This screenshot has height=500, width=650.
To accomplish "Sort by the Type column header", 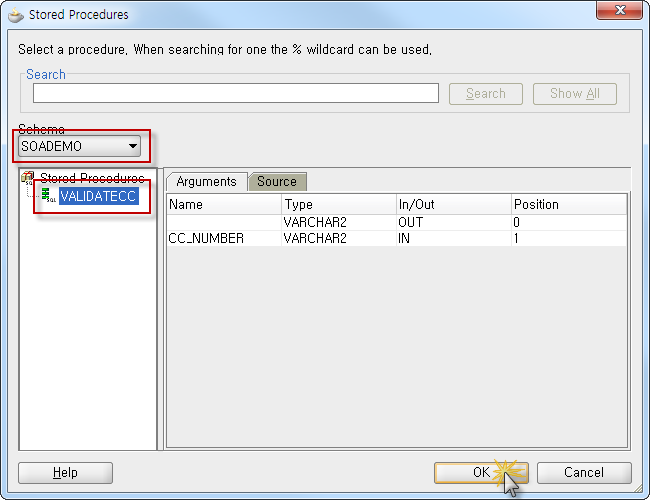I will 339,204.
